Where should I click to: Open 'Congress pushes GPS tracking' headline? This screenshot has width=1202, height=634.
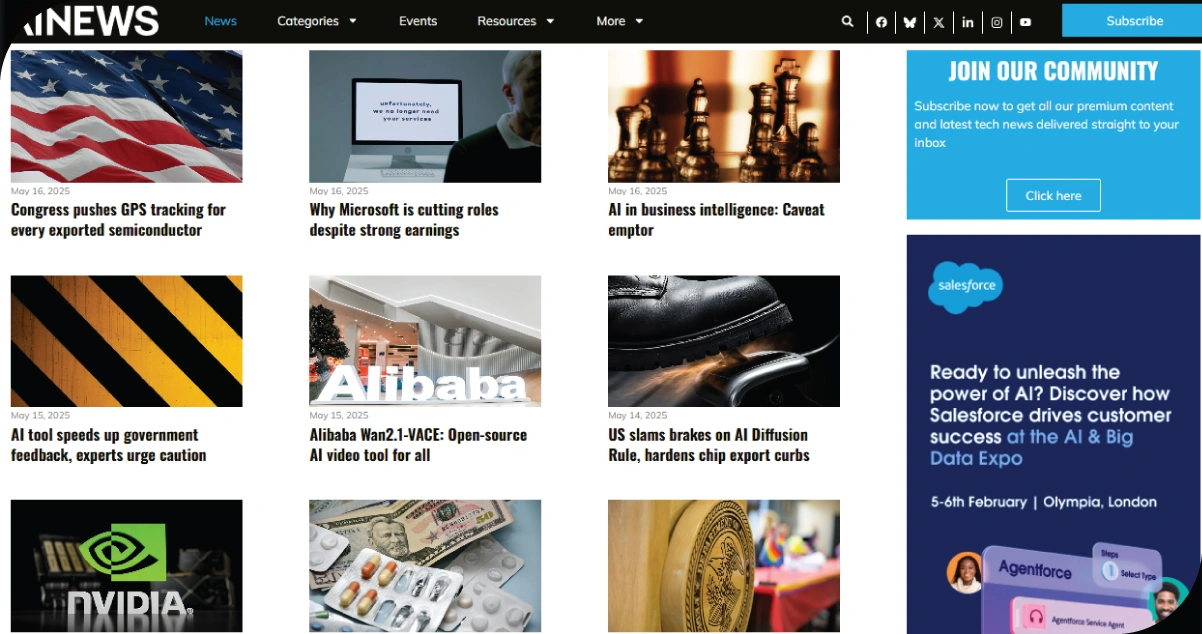(118, 219)
